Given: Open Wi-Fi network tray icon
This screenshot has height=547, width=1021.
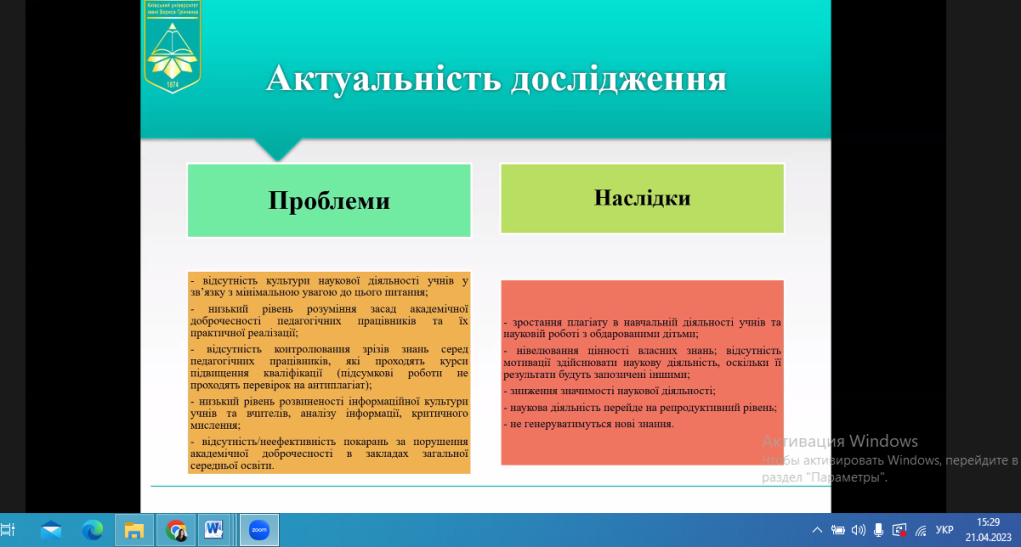Looking at the screenshot, I should click(x=921, y=531).
